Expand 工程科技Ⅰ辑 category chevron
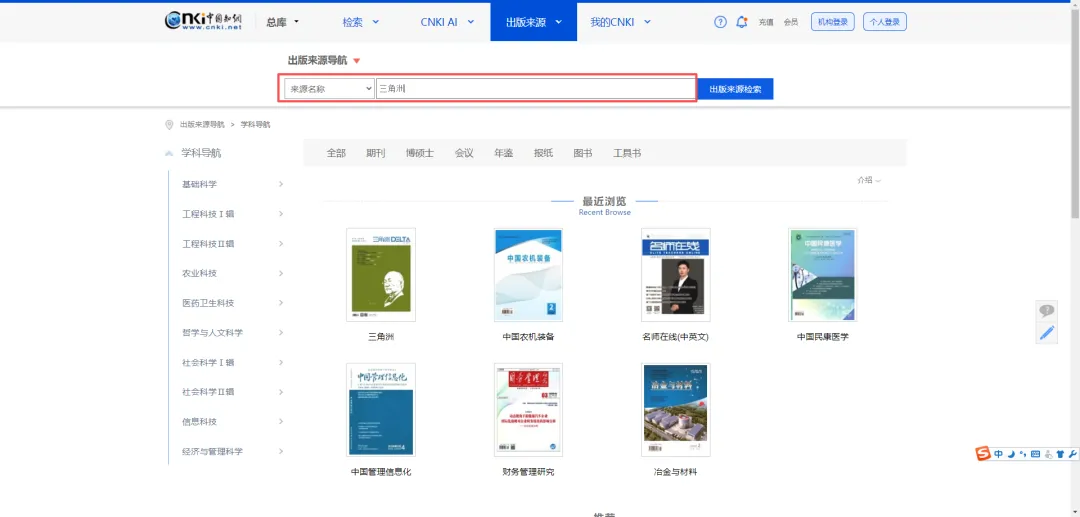This screenshot has height=517, width=1080. pos(281,214)
